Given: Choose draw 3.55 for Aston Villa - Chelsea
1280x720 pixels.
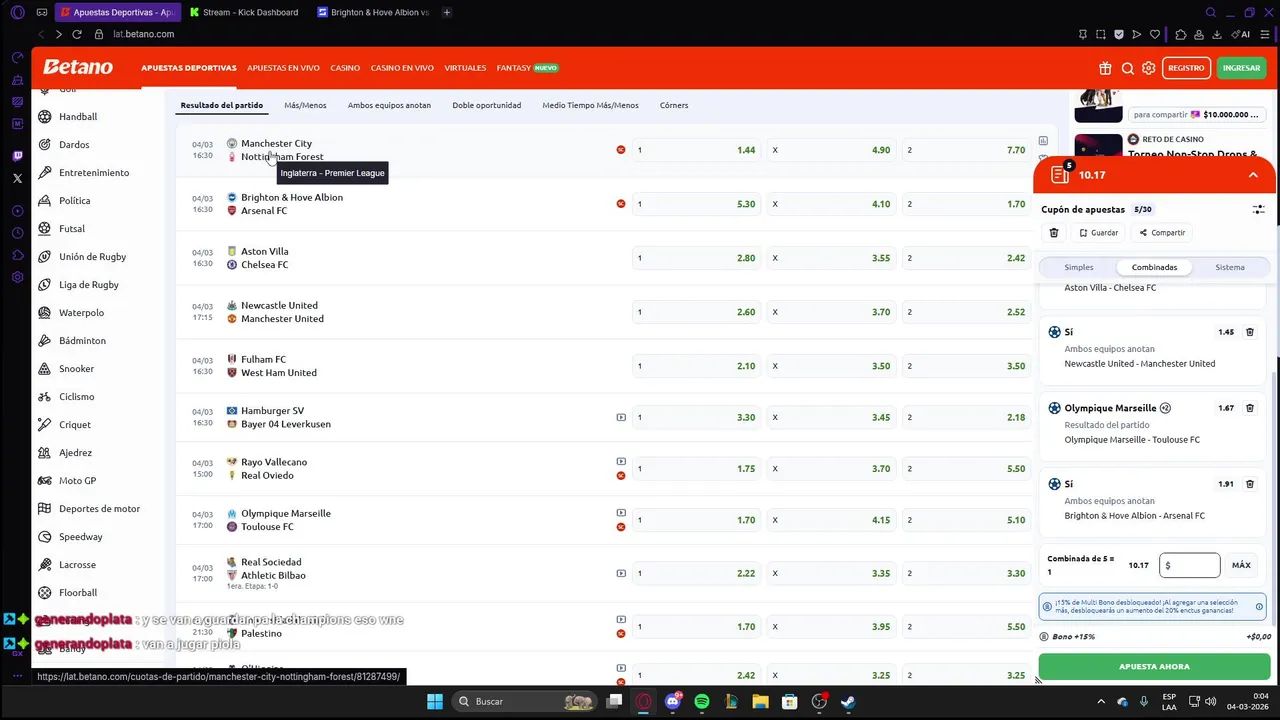Looking at the screenshot, I should [831, 258].
